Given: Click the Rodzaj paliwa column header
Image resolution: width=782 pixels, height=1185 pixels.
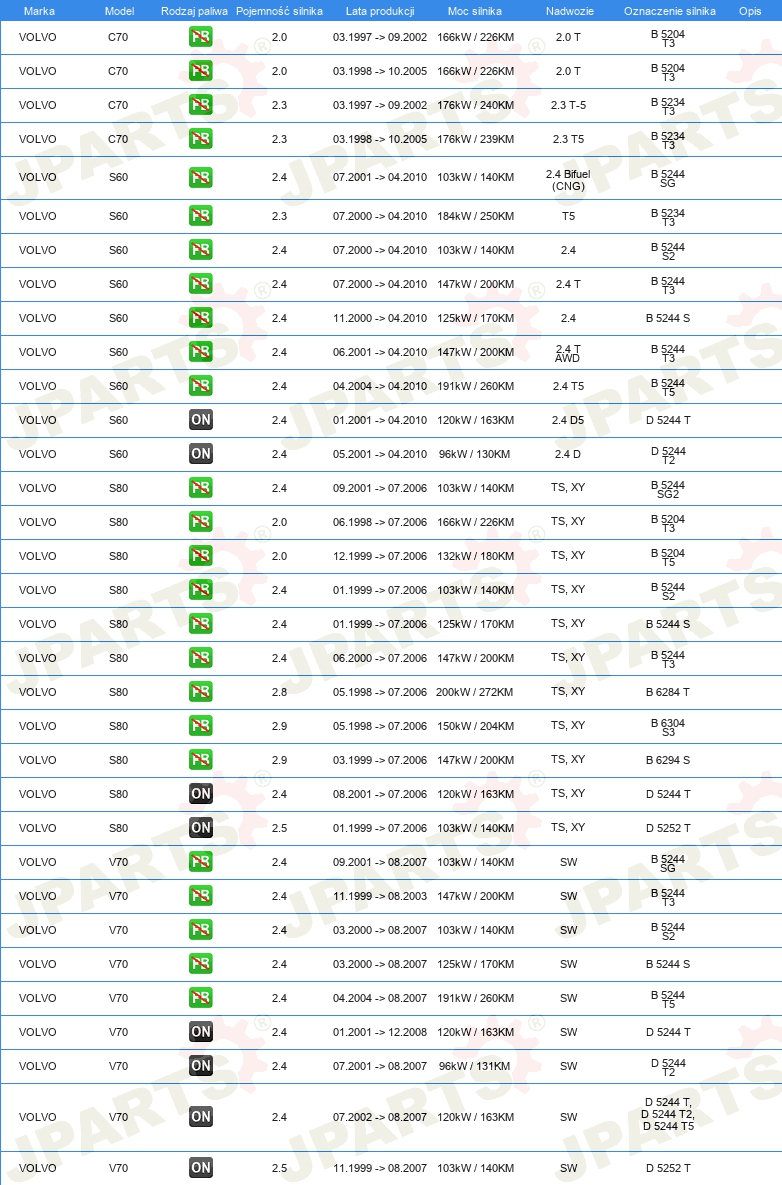Looking at the screenshot, I should tap(194, 11).
